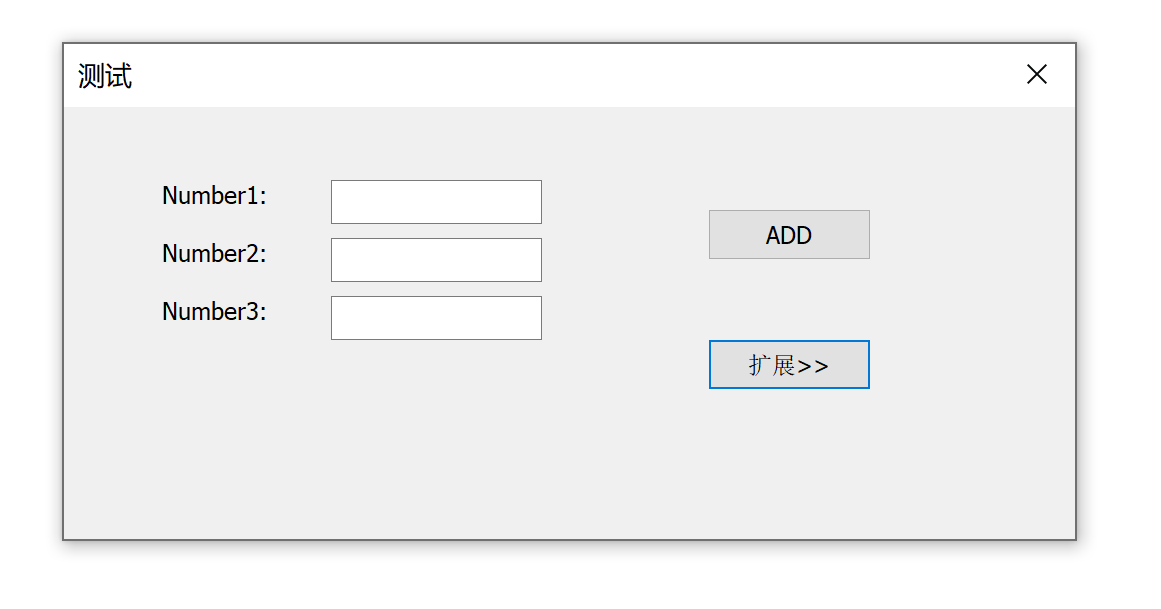Viewport: 1161px width, 609px height.
Task: Expand the dialog with 扩展>> button
Action: 789,365
